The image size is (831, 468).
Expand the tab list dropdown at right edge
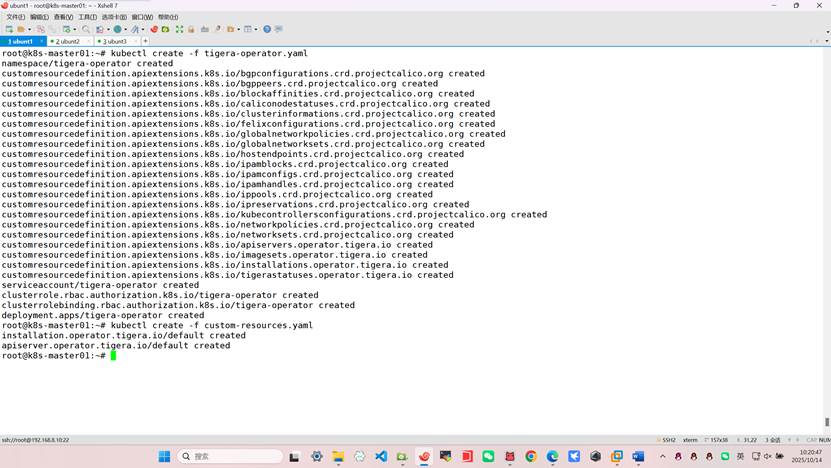click(827, 41)
